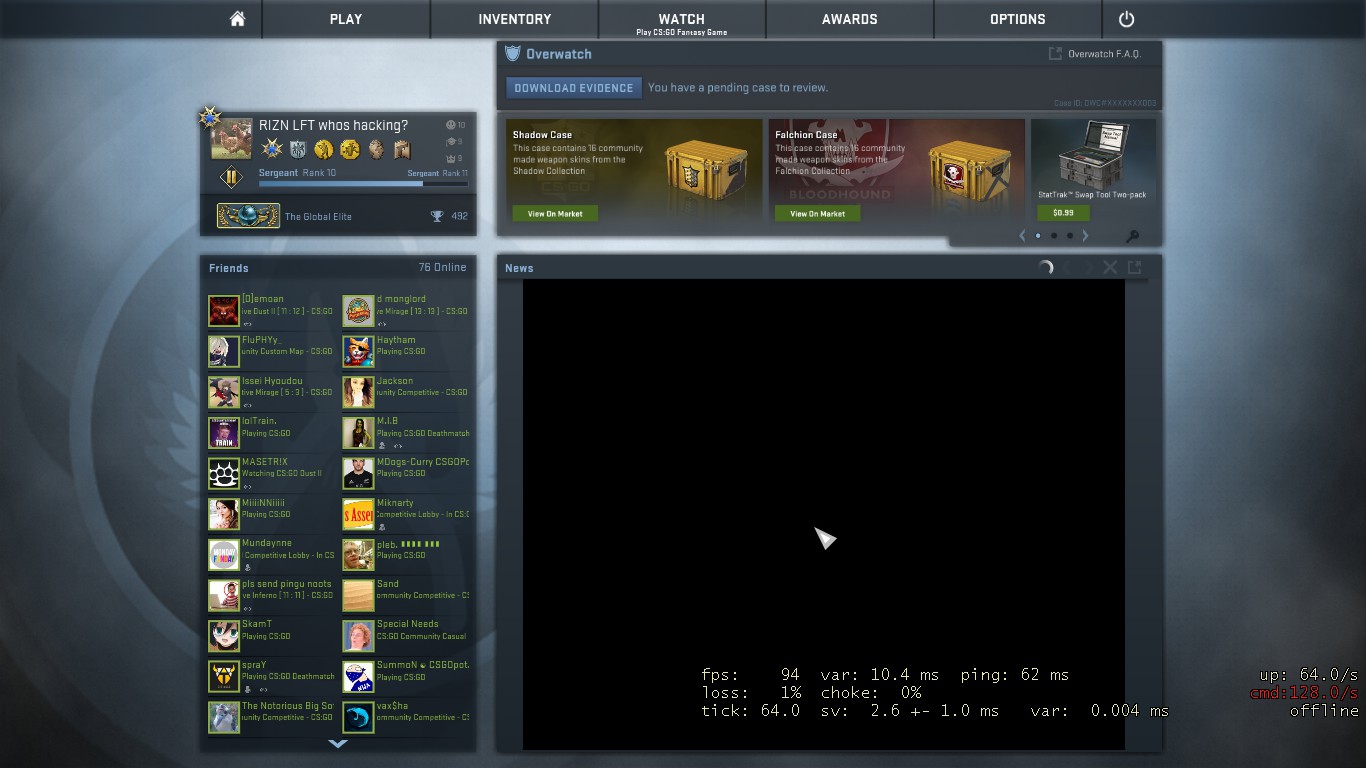Click the friendly commendation smiley icon

449,125
